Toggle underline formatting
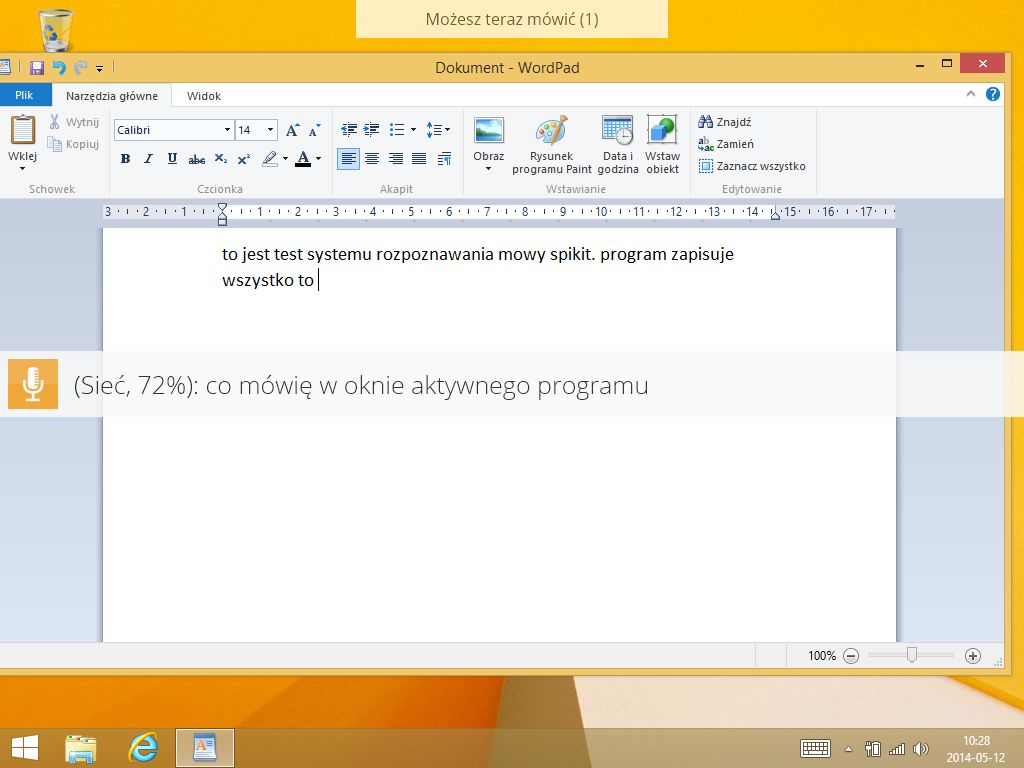This screenshot has height=768, width=1024. [172, 159]
